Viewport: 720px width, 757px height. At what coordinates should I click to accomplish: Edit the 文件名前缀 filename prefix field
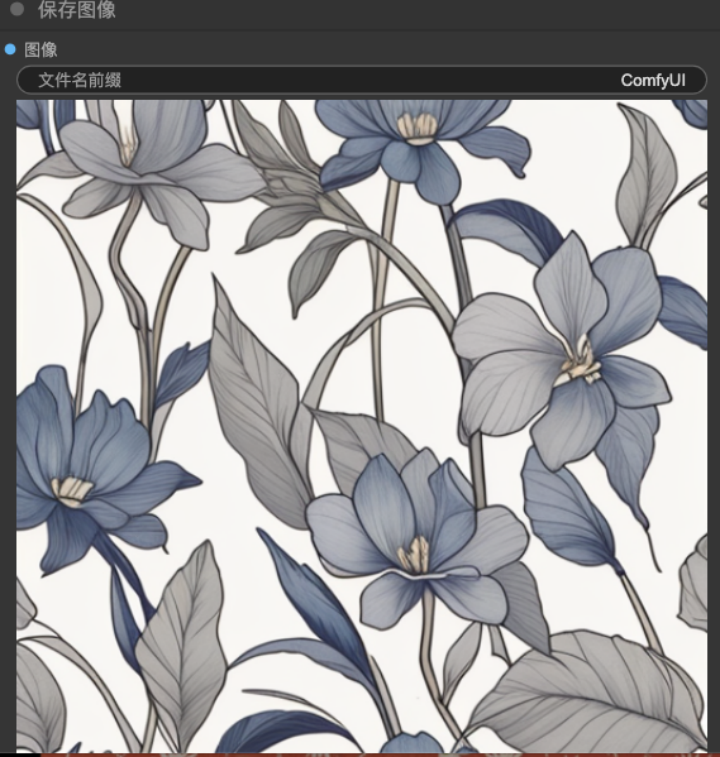pos(362,80)
